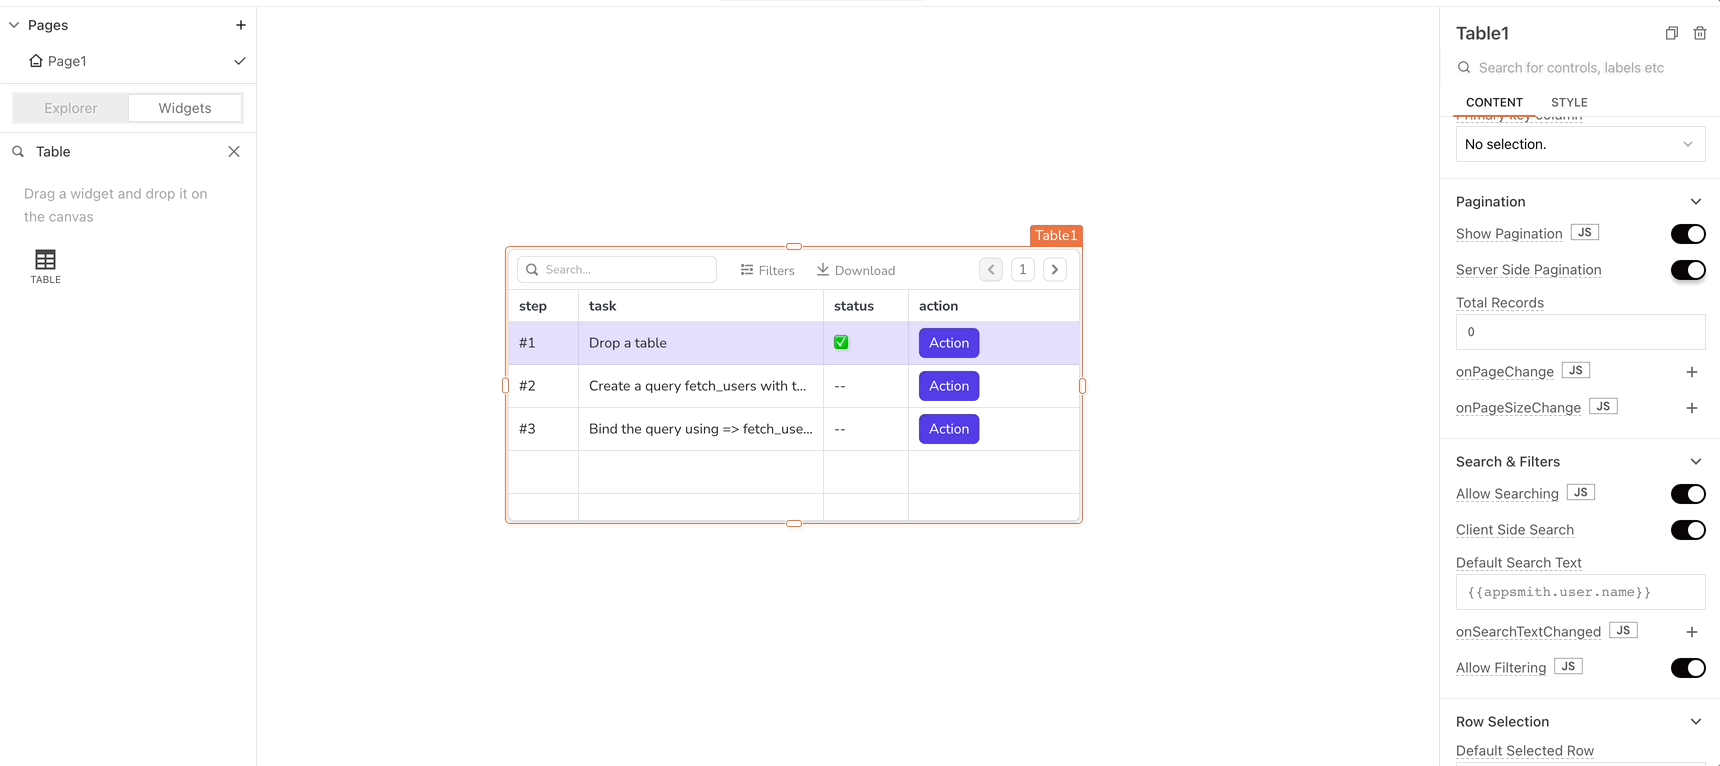Screen dimensions: 1720x766
Task: Turn off Allow Searching switch
Action: [x=1688, y=494]
